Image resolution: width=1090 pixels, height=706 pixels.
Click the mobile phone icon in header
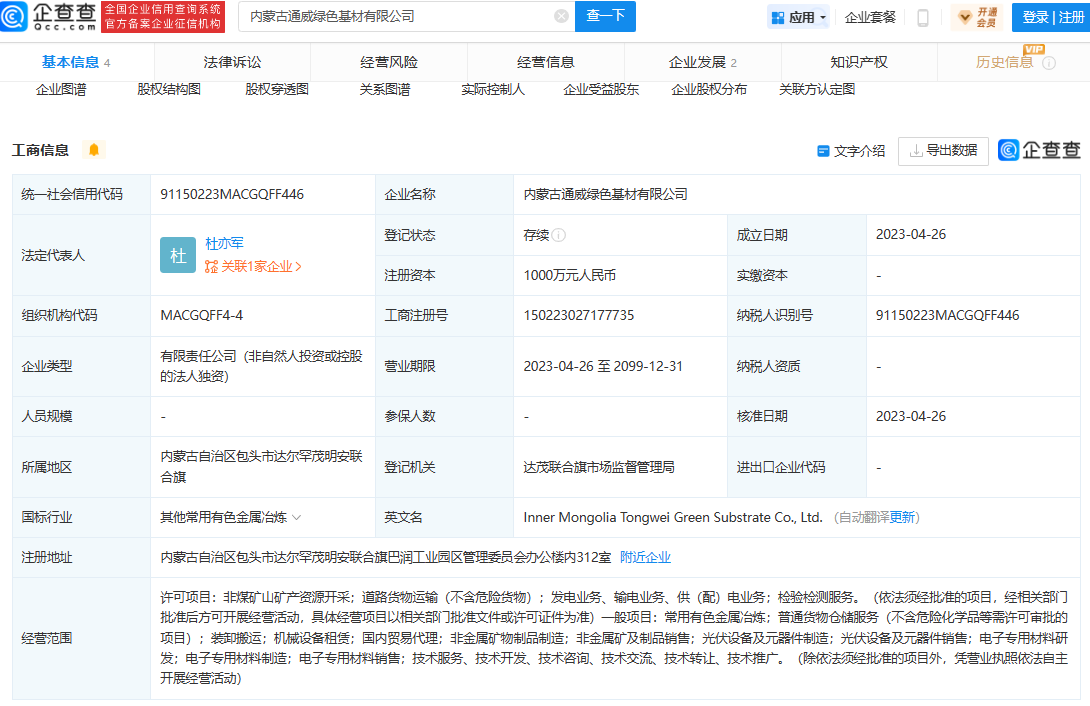coord(923,17)
